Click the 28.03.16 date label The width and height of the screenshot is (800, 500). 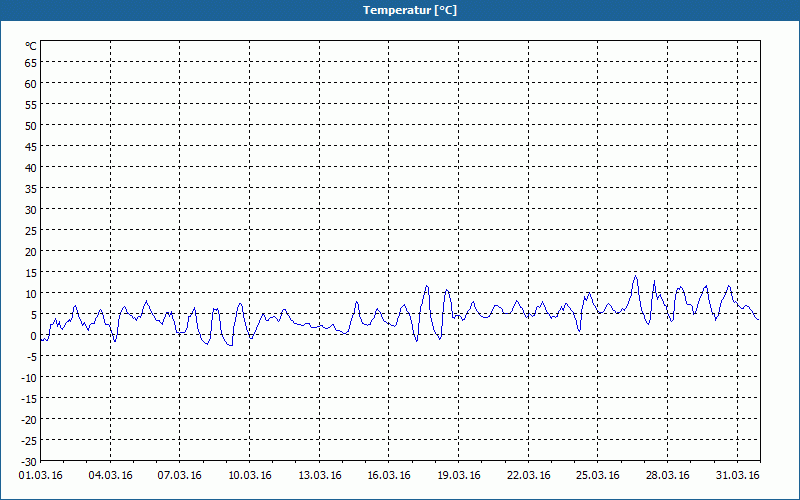tap(668, 476)
